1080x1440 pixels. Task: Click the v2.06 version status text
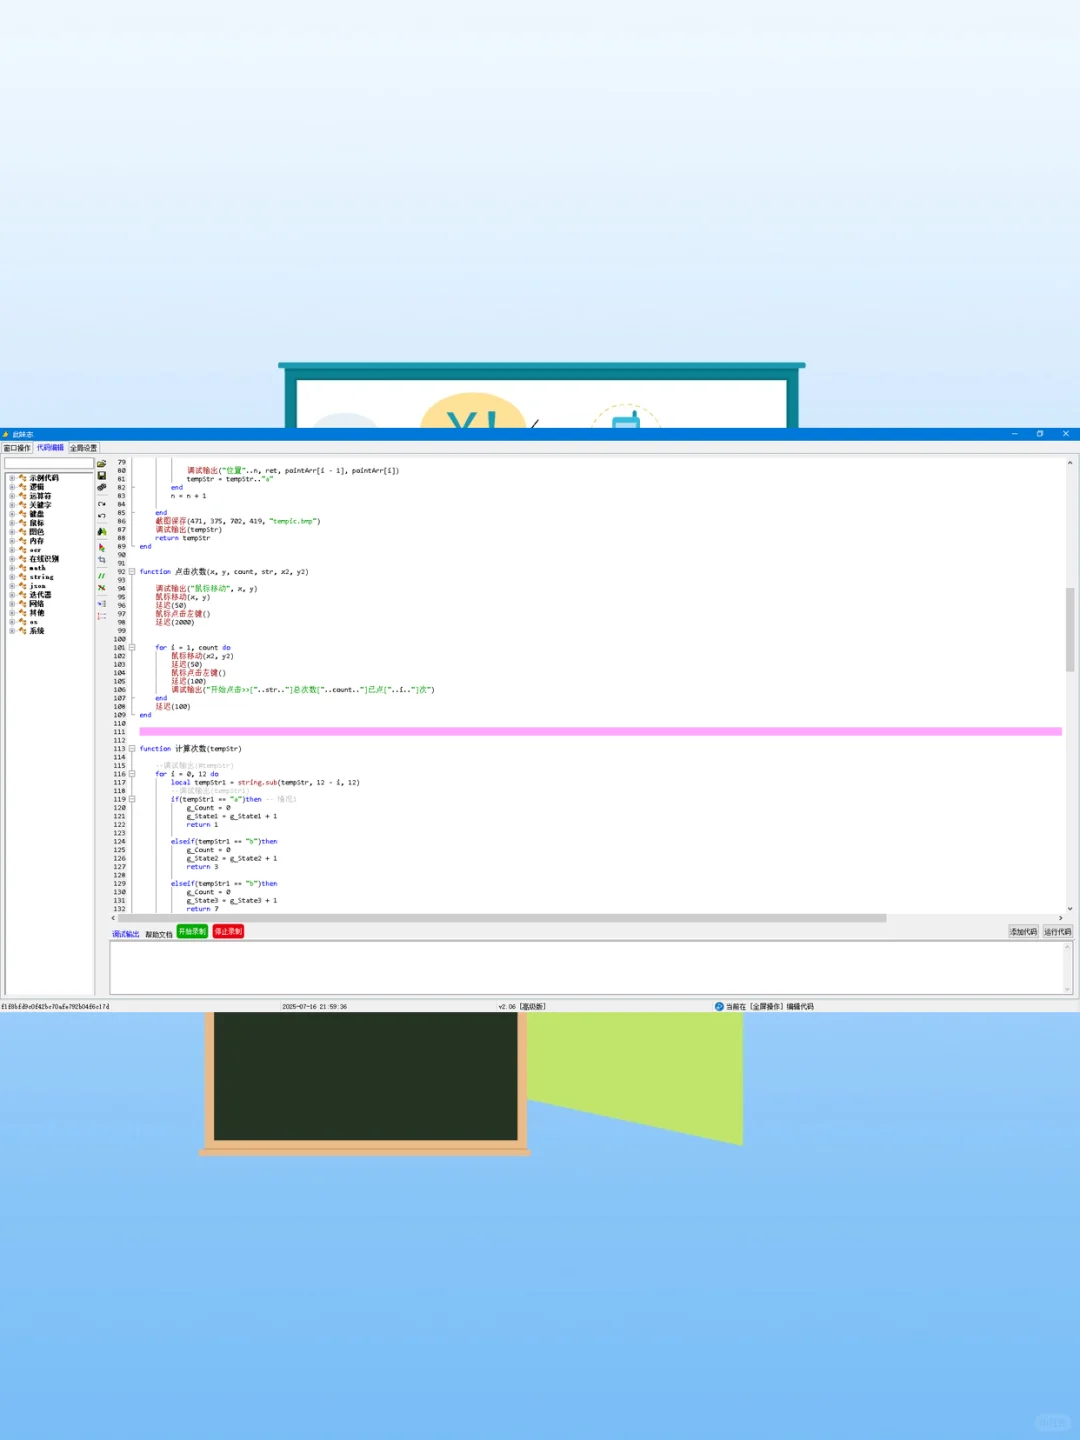pos(522,1007)
